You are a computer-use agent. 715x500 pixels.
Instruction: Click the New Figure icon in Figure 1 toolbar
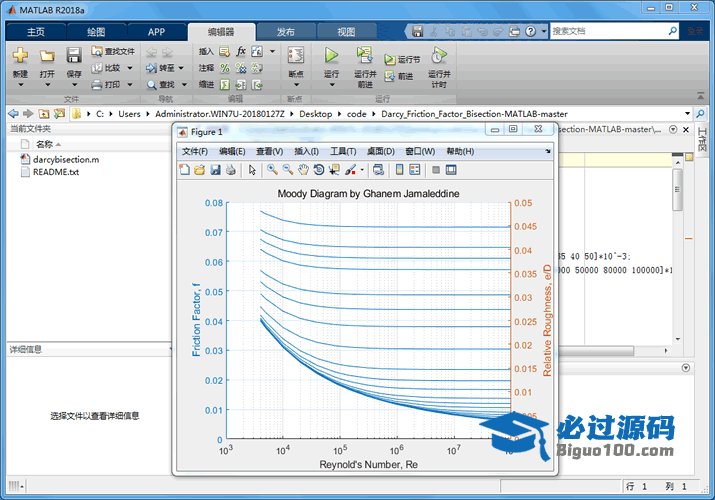pyautogui.click(x=184, y=170)
